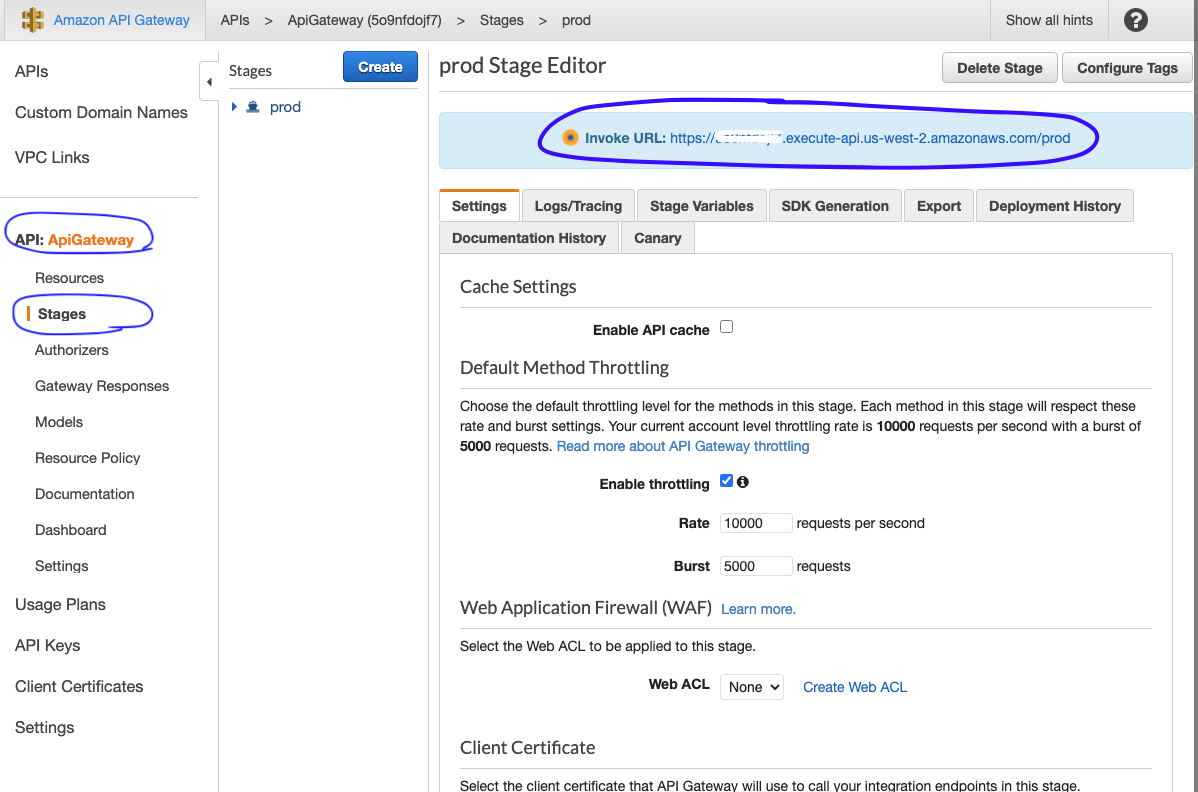
Task: Click the Amazon API Gateway logo icon
Action: 33,20
